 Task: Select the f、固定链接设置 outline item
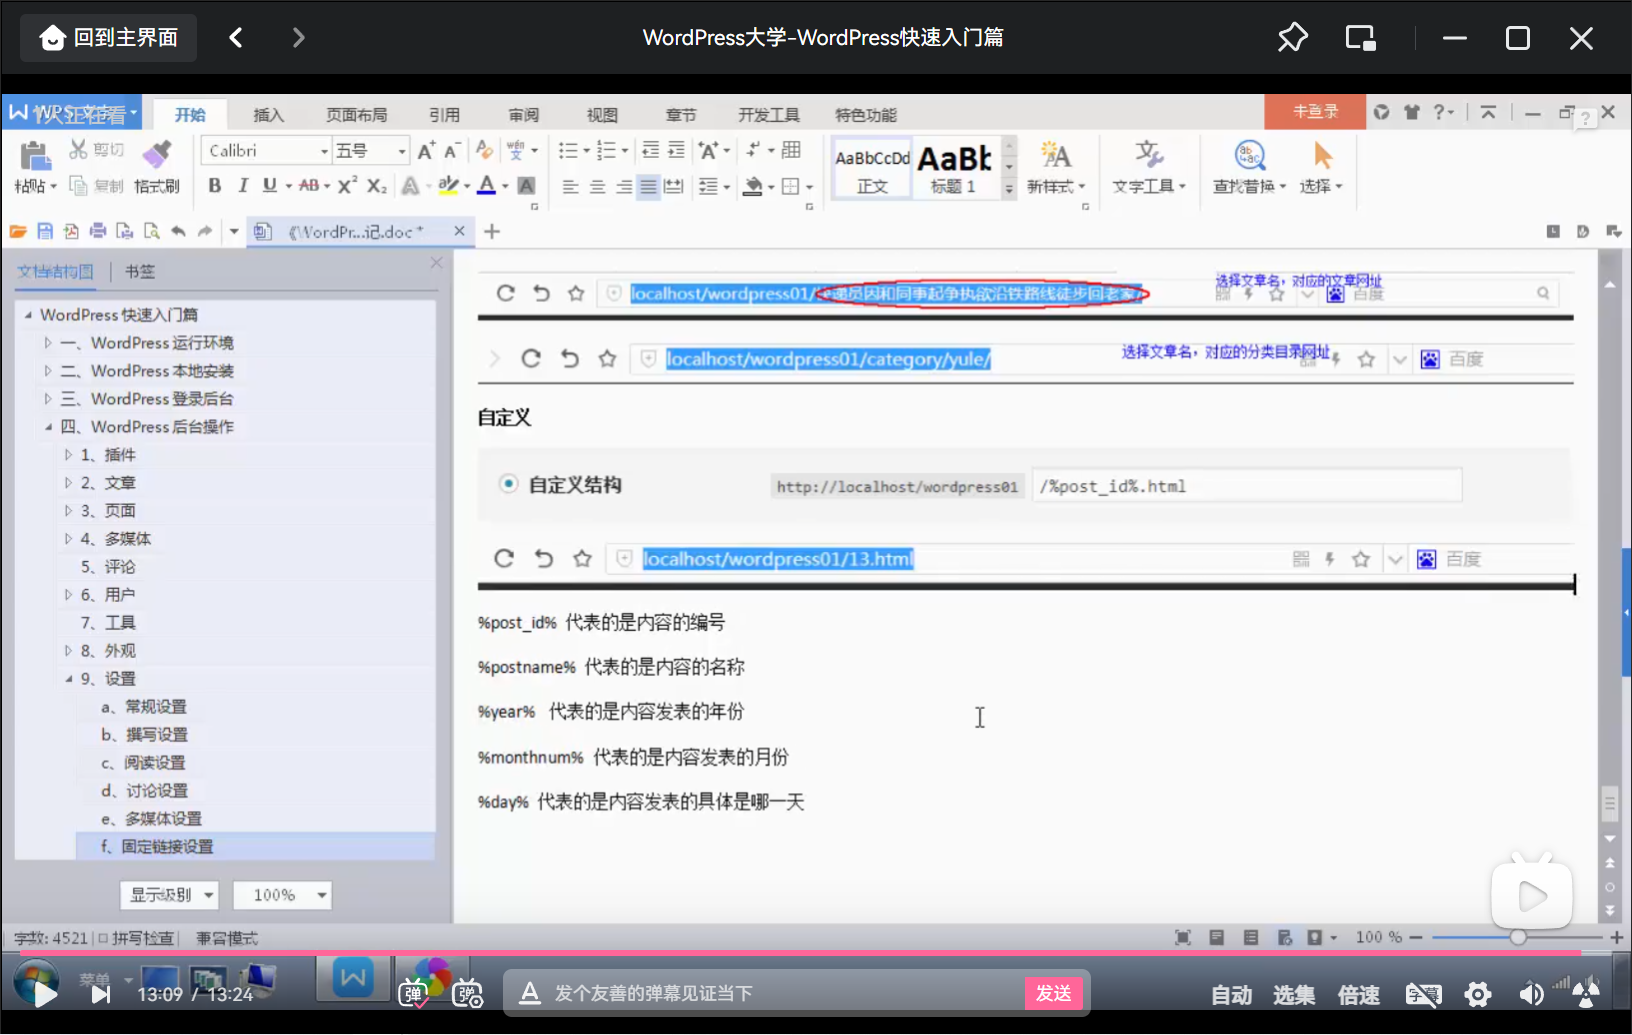[255, 847]
